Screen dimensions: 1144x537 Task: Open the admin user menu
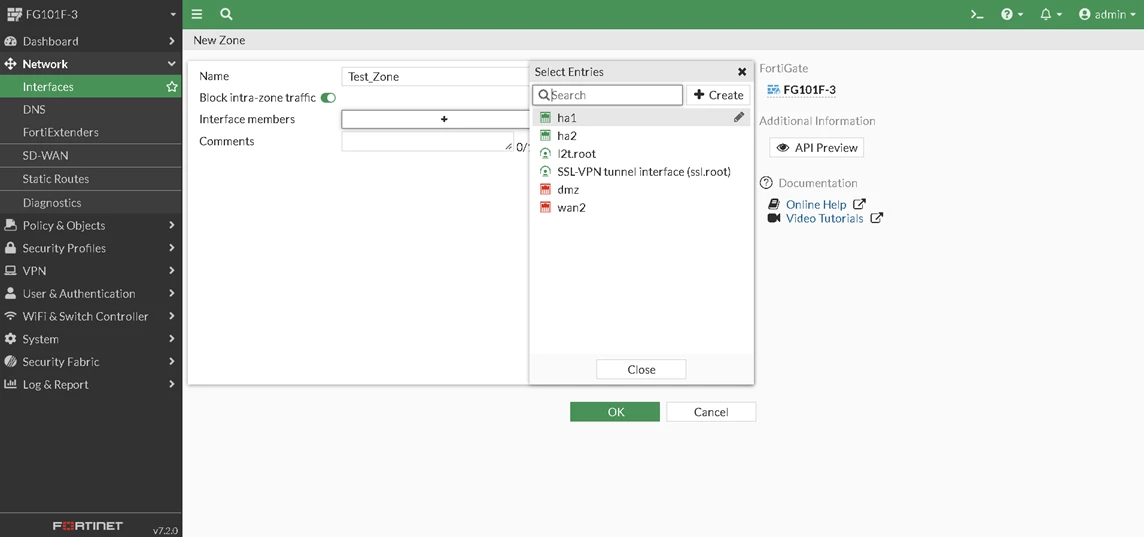click(1106, 14)
